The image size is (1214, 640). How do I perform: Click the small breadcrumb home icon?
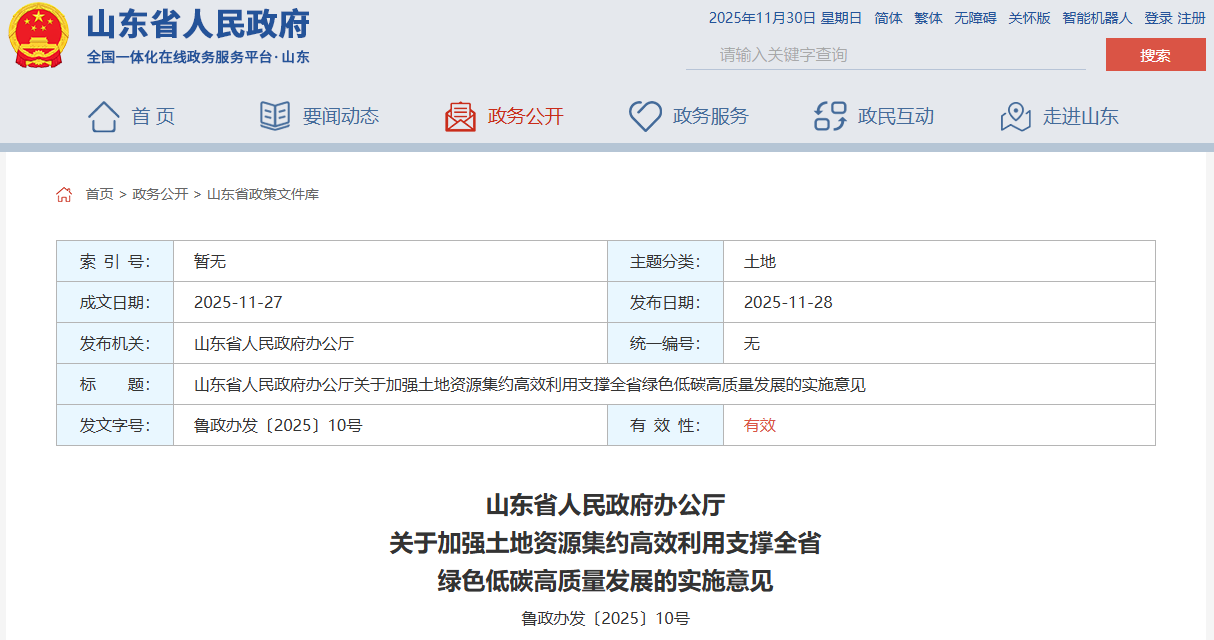coord(64,194)
